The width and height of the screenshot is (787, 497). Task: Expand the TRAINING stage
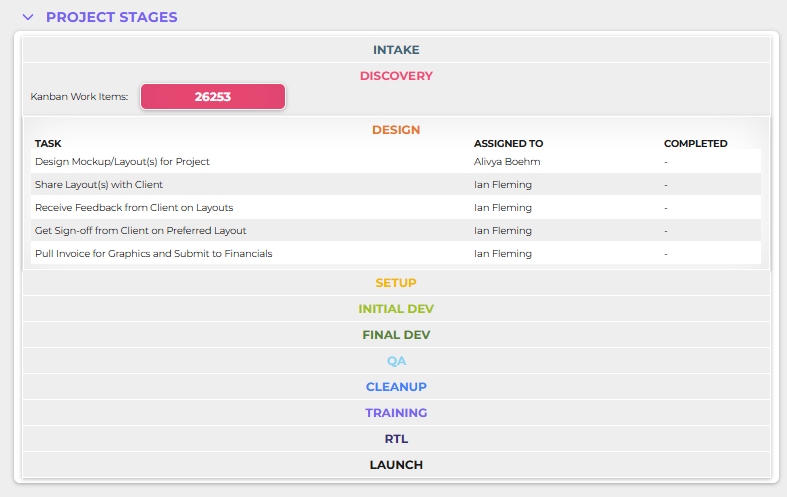(x=396, y=413)
